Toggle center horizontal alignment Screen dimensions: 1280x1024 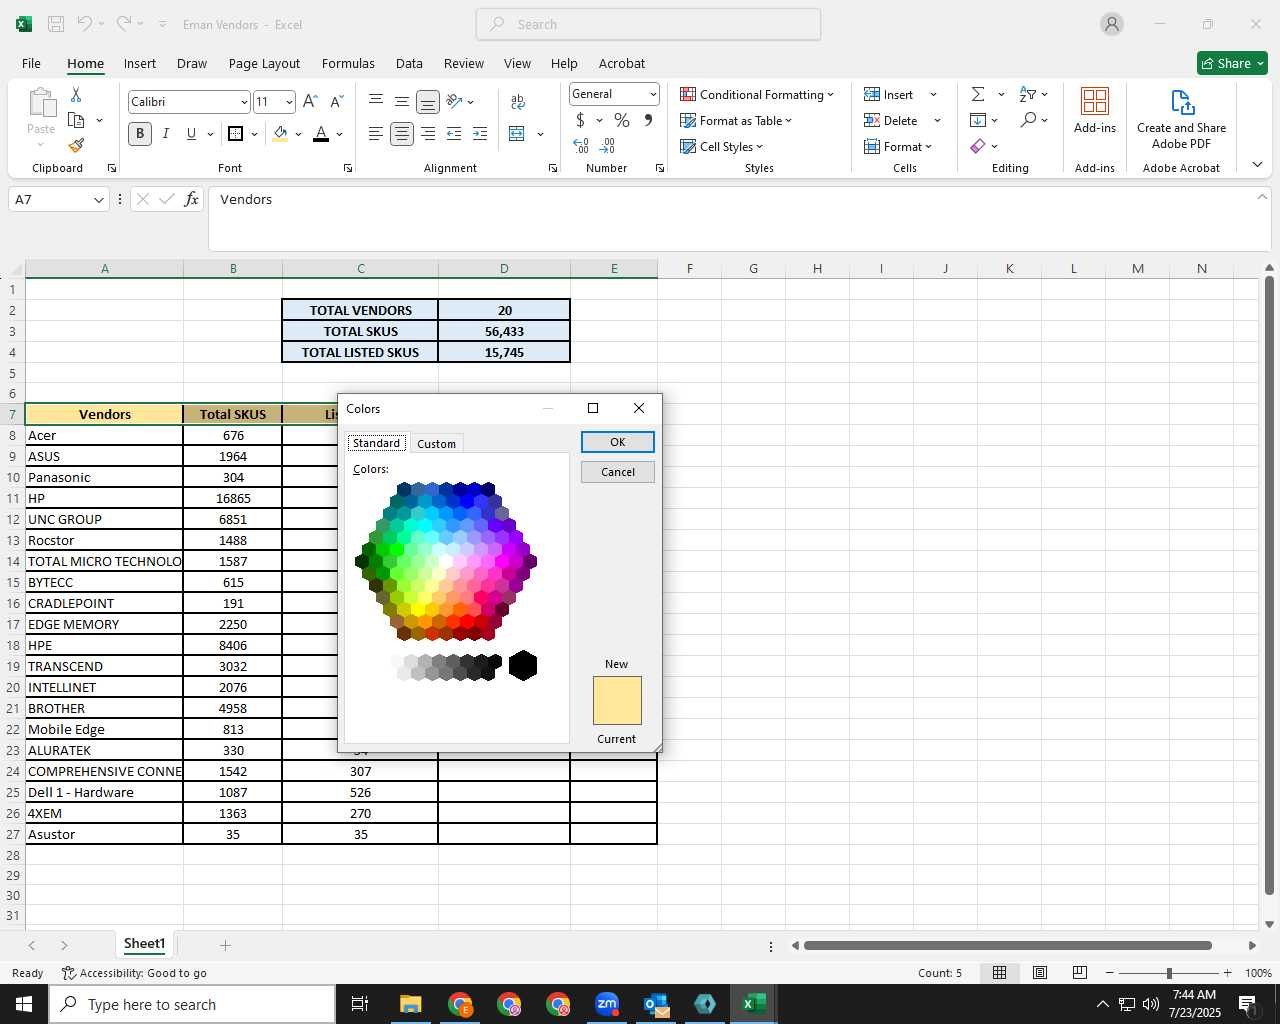tap(402, 134)
